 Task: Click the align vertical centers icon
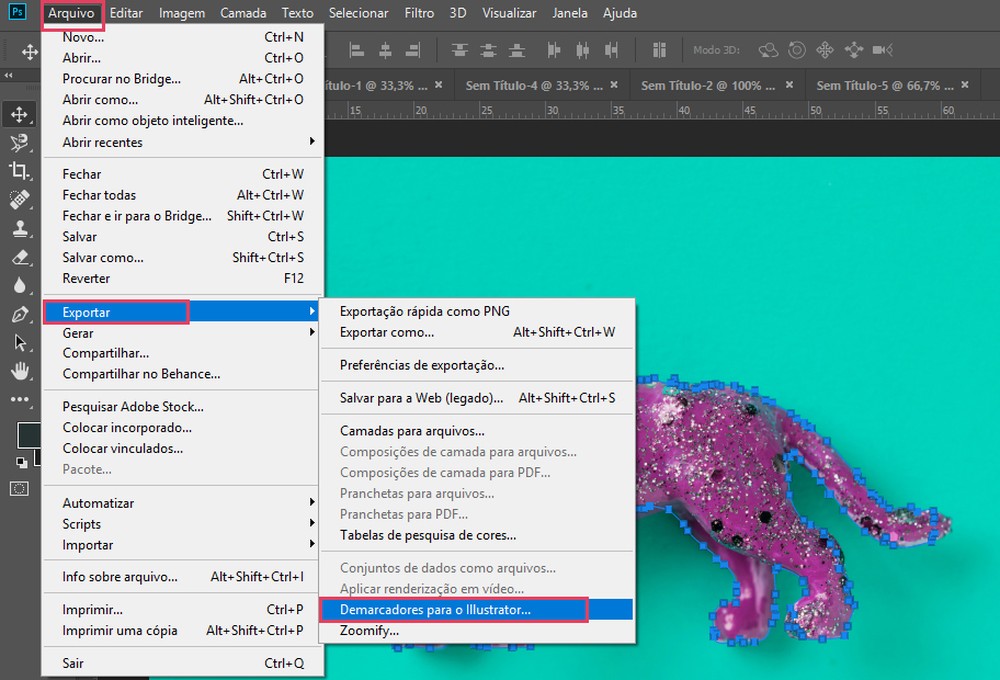click(487, 50)
